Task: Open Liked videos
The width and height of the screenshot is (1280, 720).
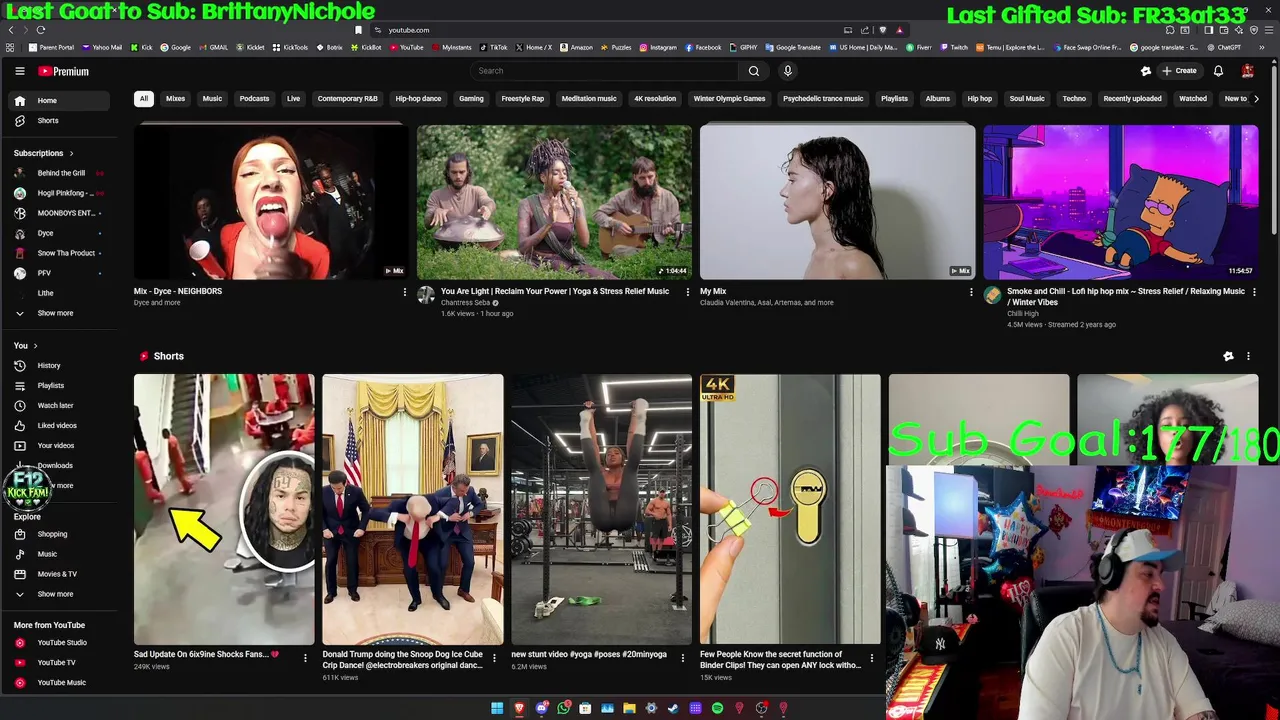Action: click(x=60, y=425)
